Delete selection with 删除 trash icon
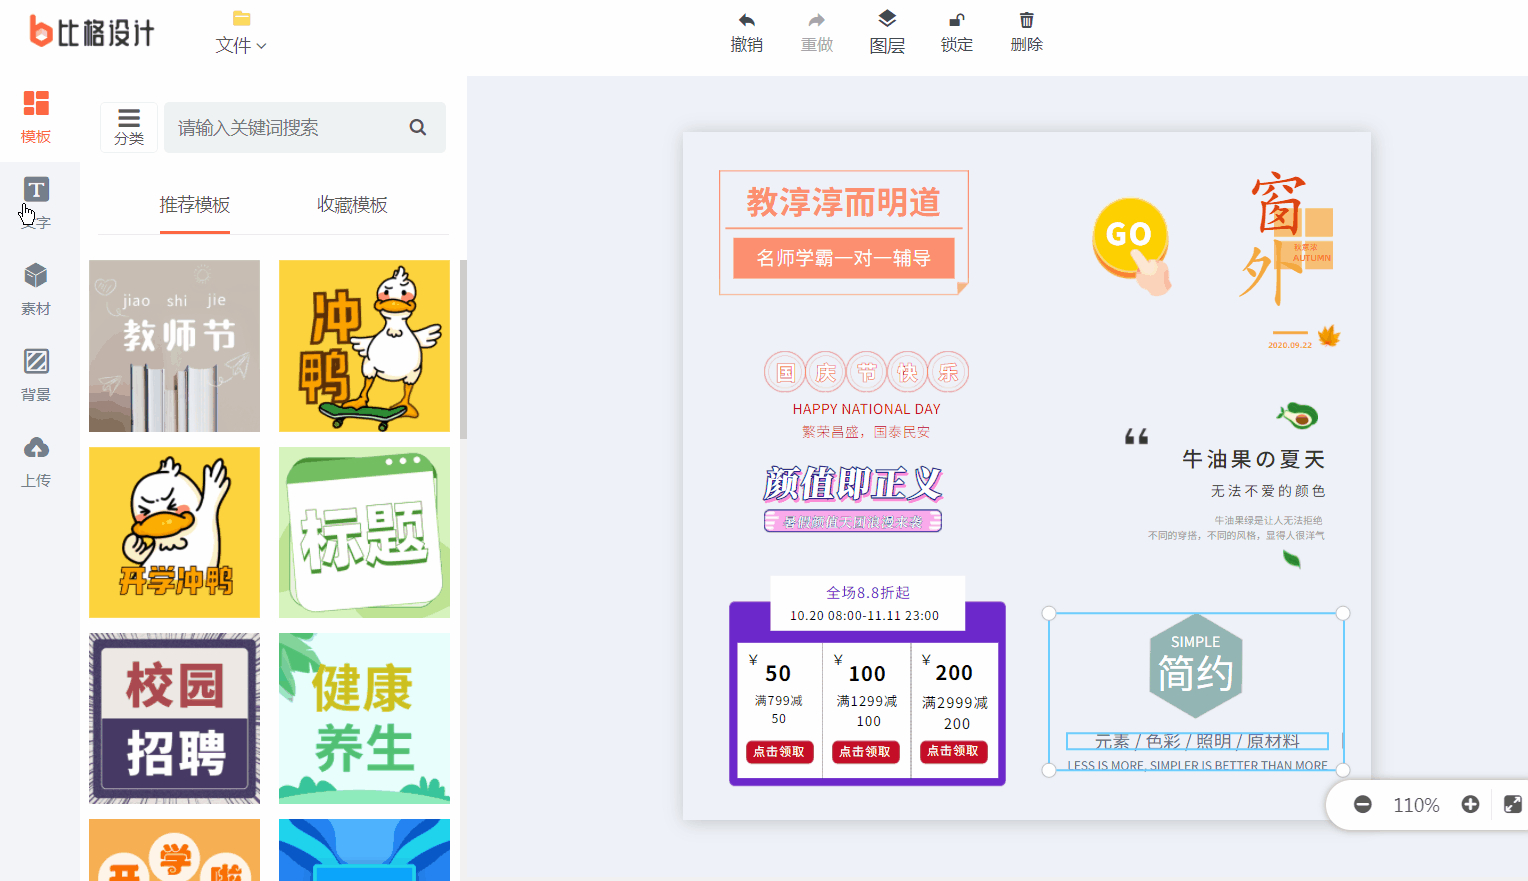The height and width of the screenshot is (881, 1528). pyautogui.click(x=1026, y=32)
